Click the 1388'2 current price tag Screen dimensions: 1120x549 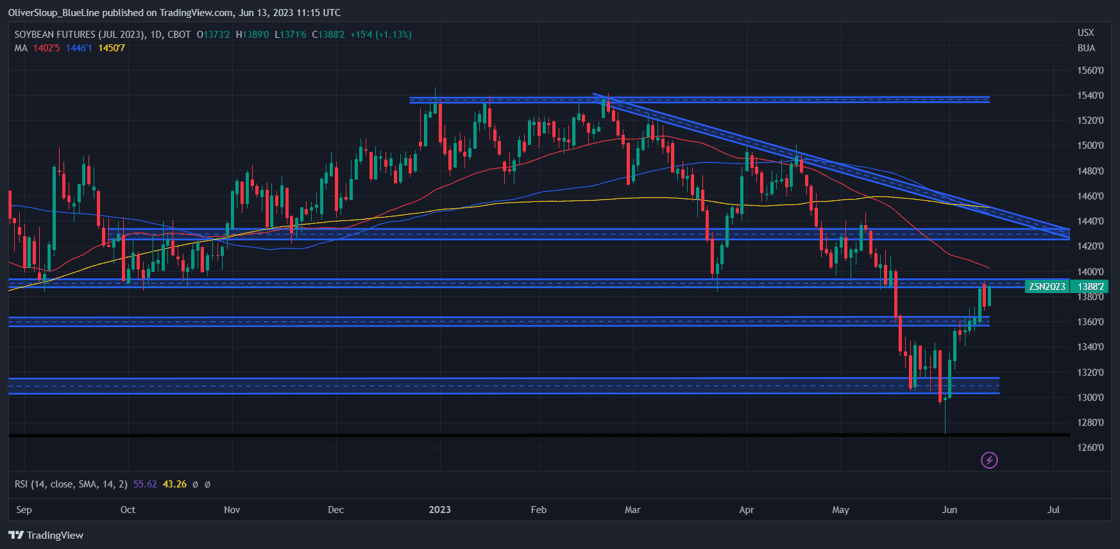1091,286
